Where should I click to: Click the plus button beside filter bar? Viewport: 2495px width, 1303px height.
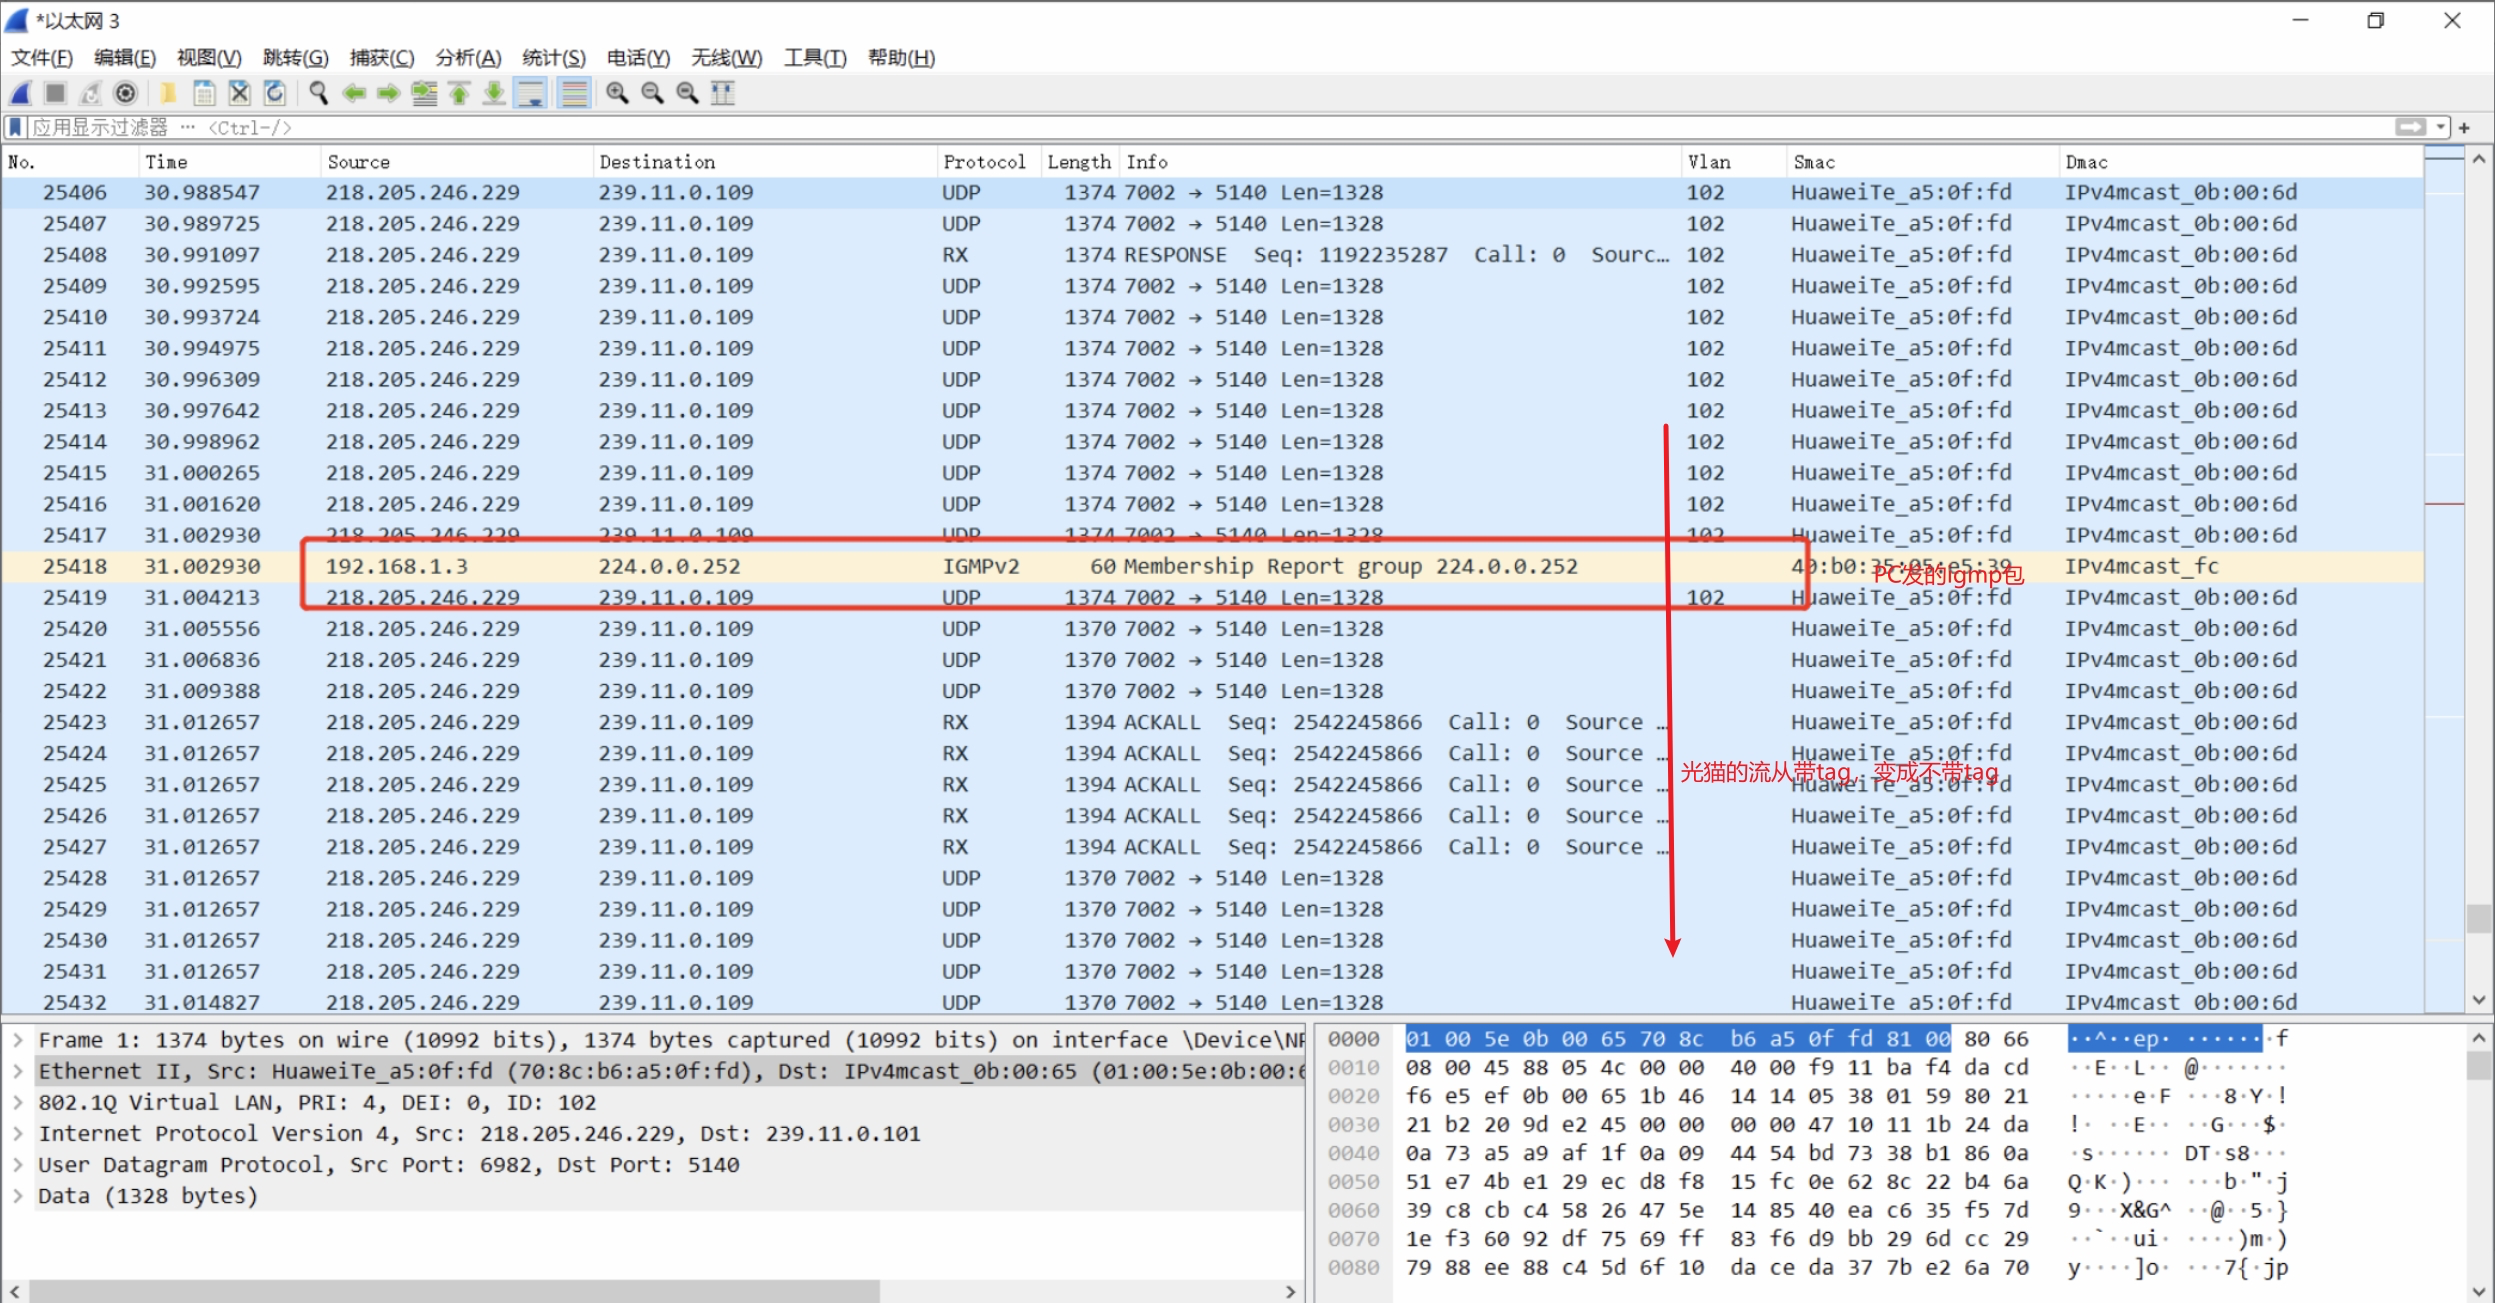tap(2464, 128)
